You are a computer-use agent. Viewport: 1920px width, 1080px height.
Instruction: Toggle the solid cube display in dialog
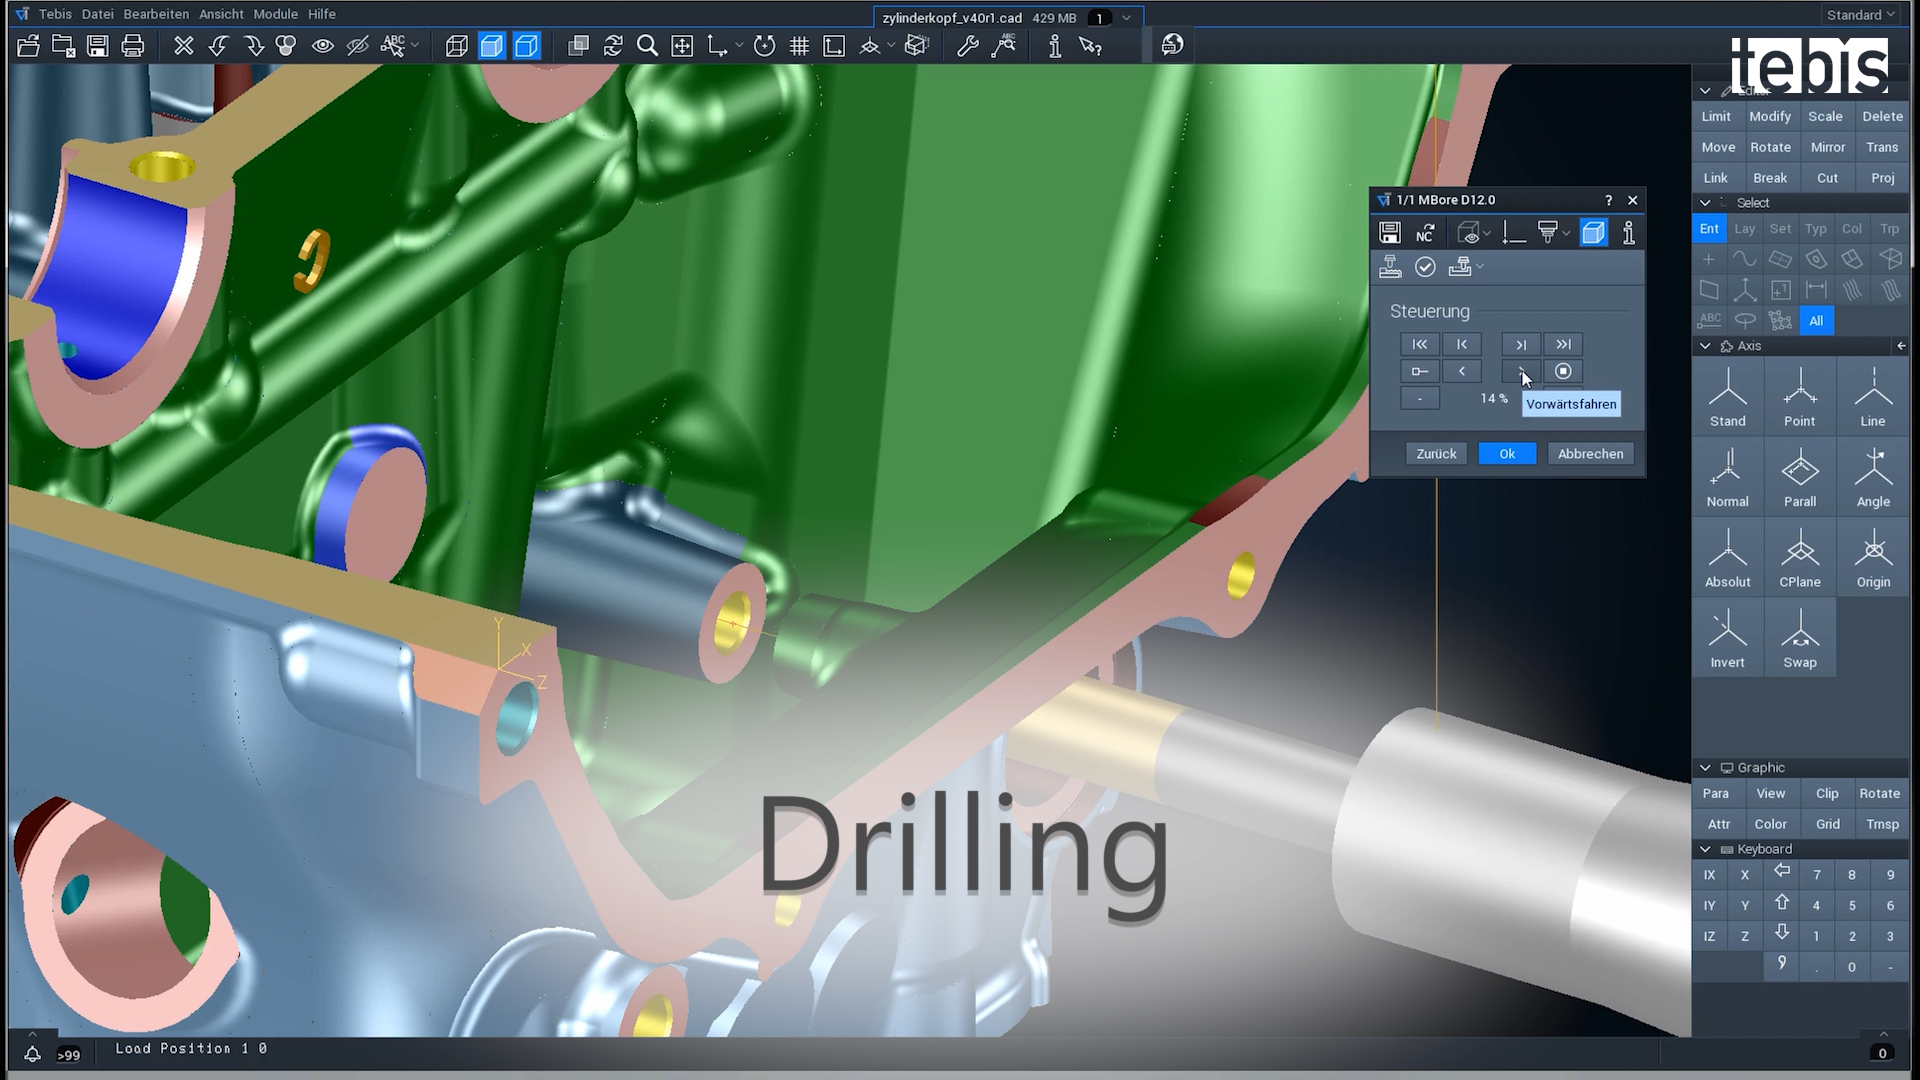[1593, 233]
